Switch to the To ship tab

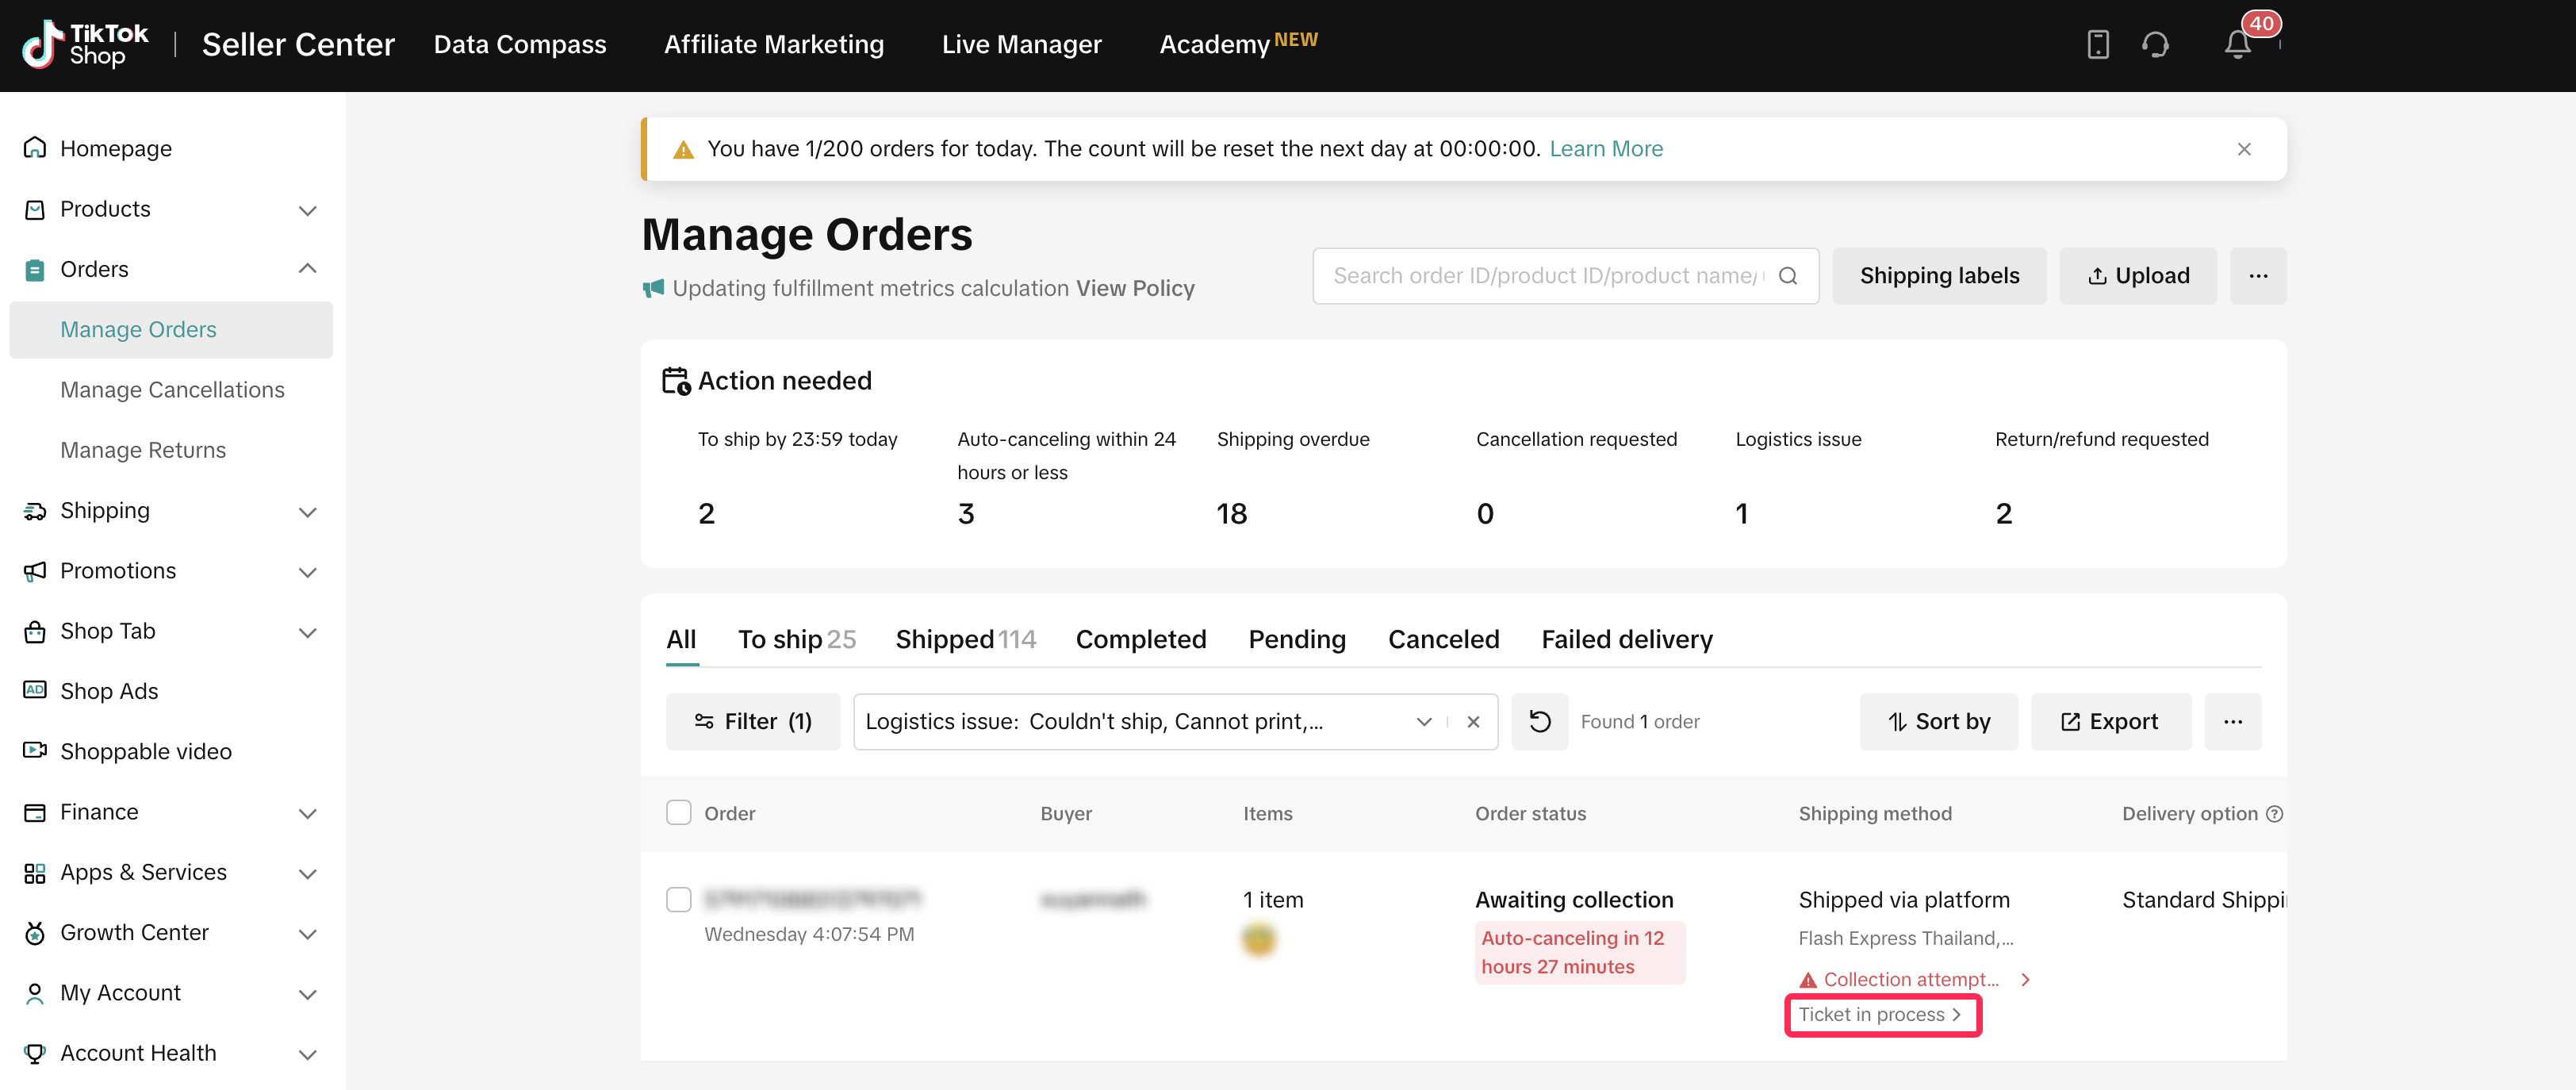click(x=796, y=640)
